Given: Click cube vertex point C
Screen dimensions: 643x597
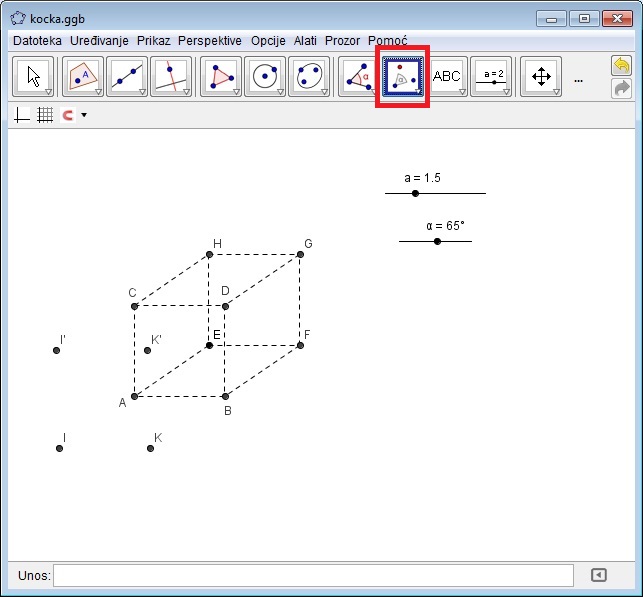Looking at the screenshot, I should (x=135, y=306).
